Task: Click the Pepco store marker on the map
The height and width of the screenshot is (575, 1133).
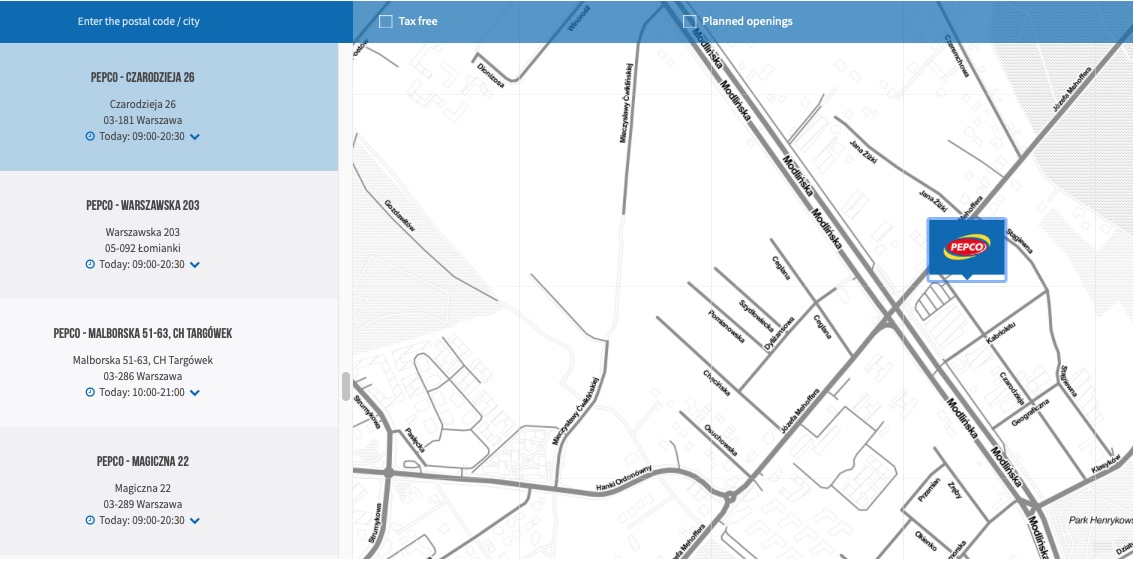Action: [x=966, y=249]
